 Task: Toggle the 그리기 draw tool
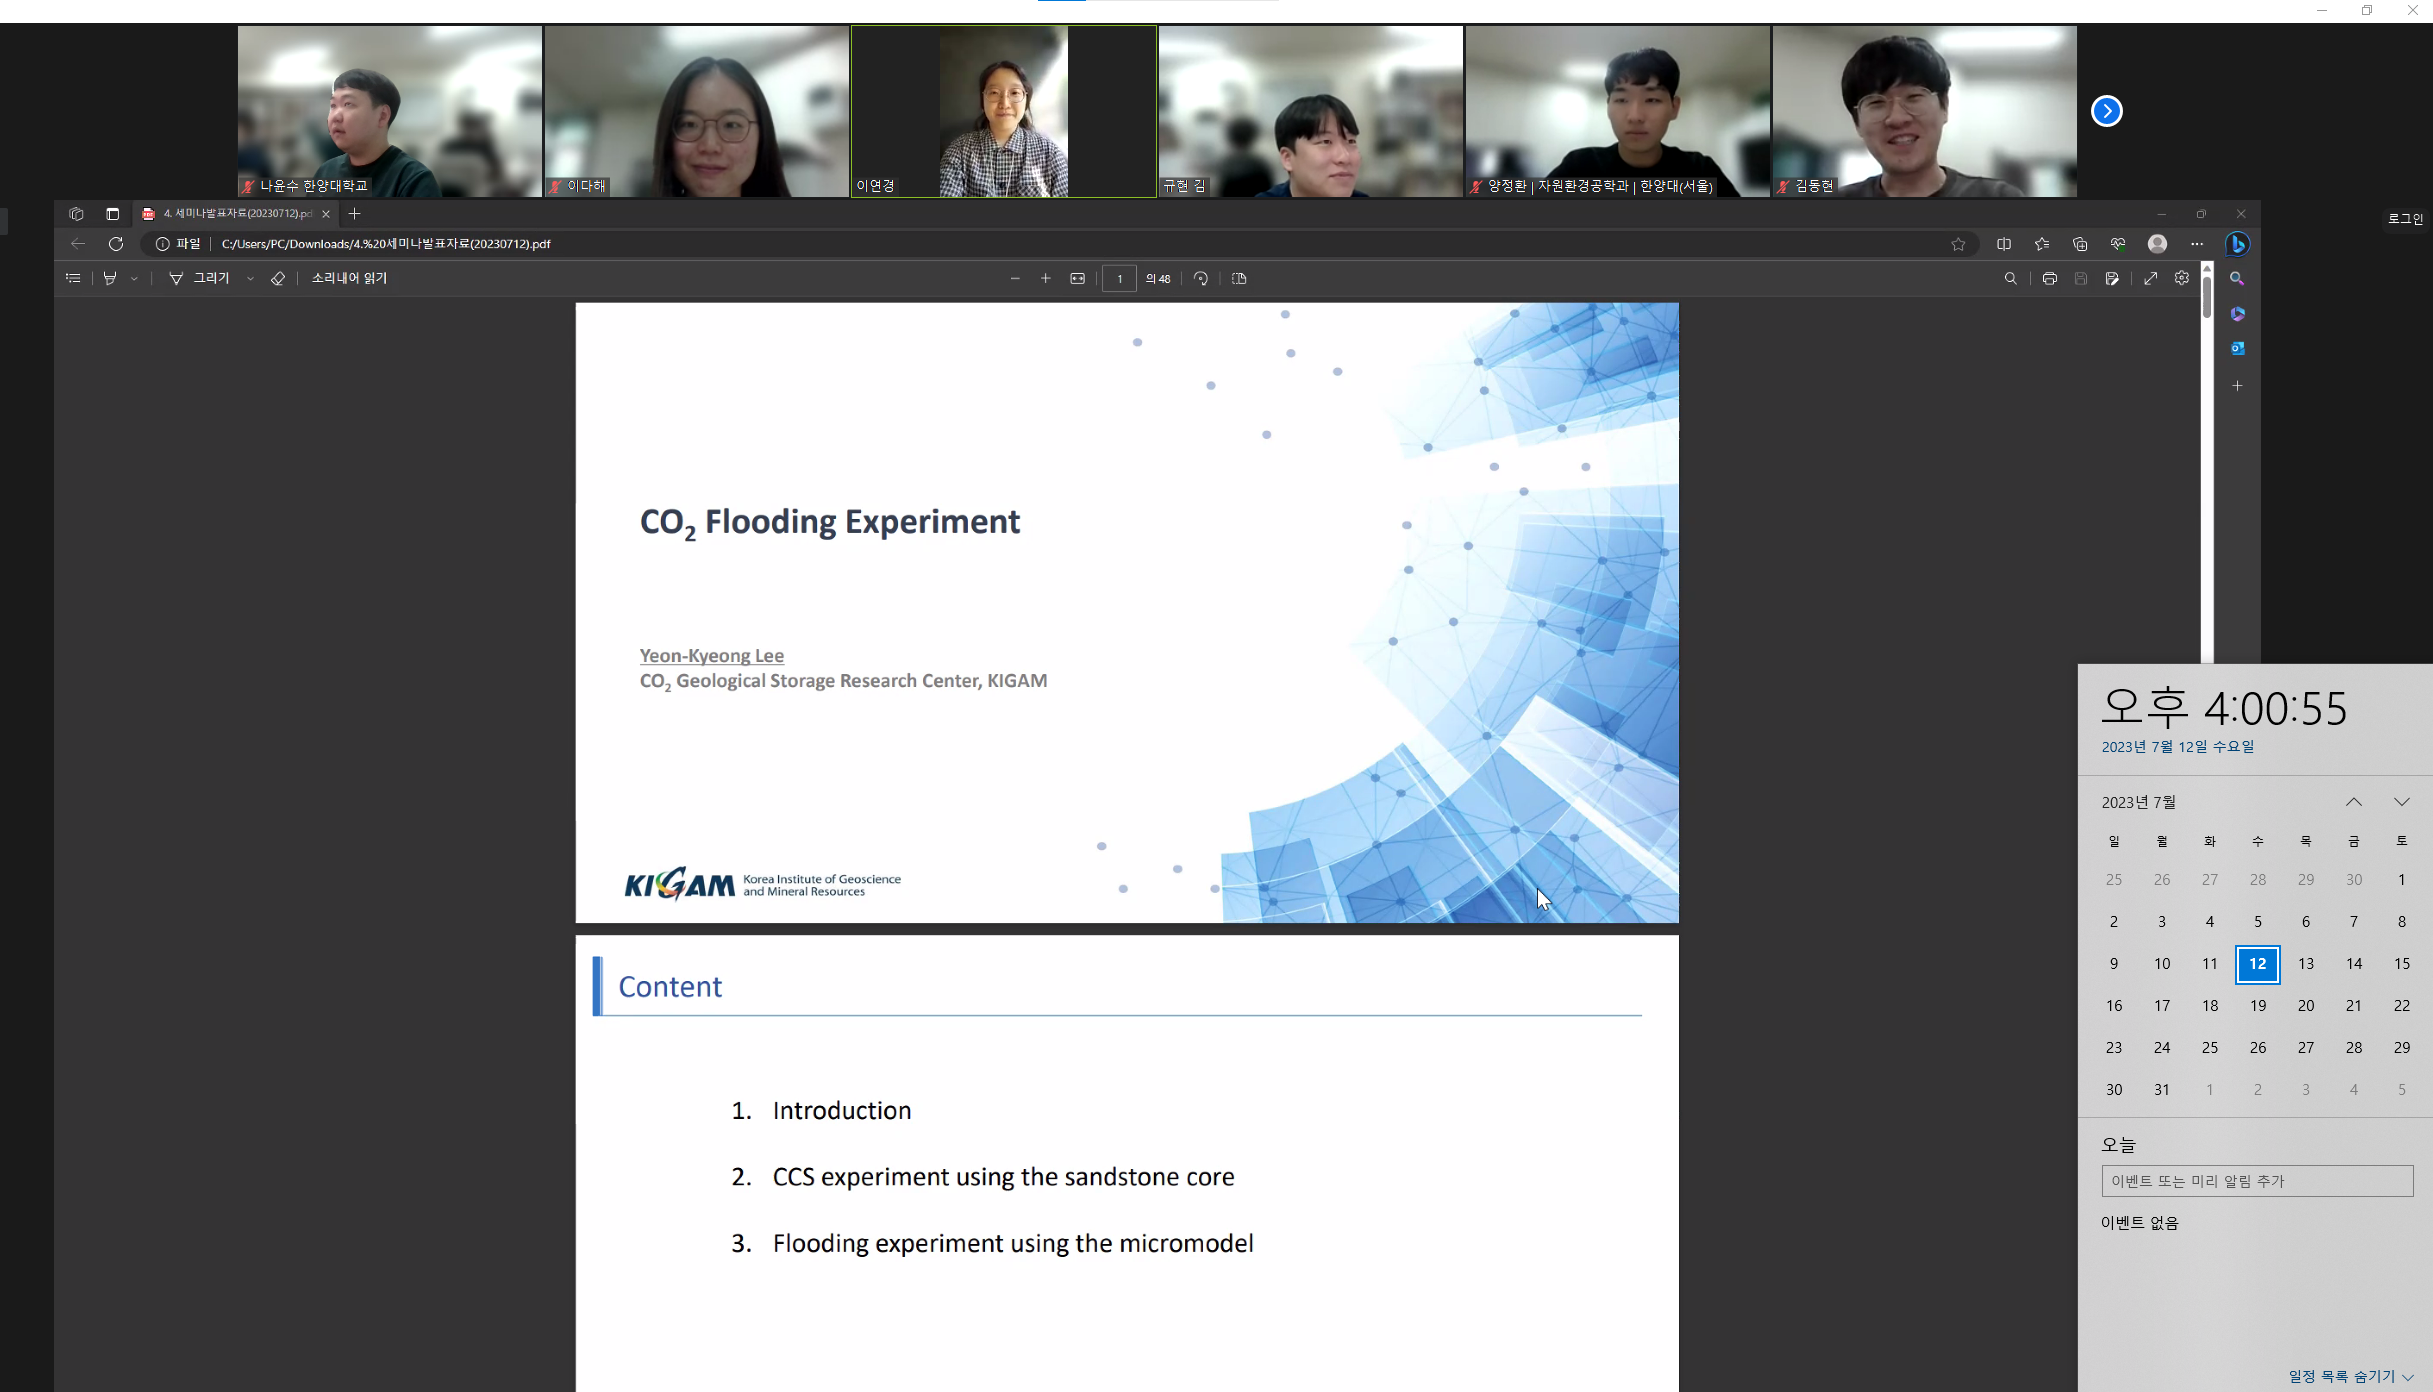click(x=200, y=278)
